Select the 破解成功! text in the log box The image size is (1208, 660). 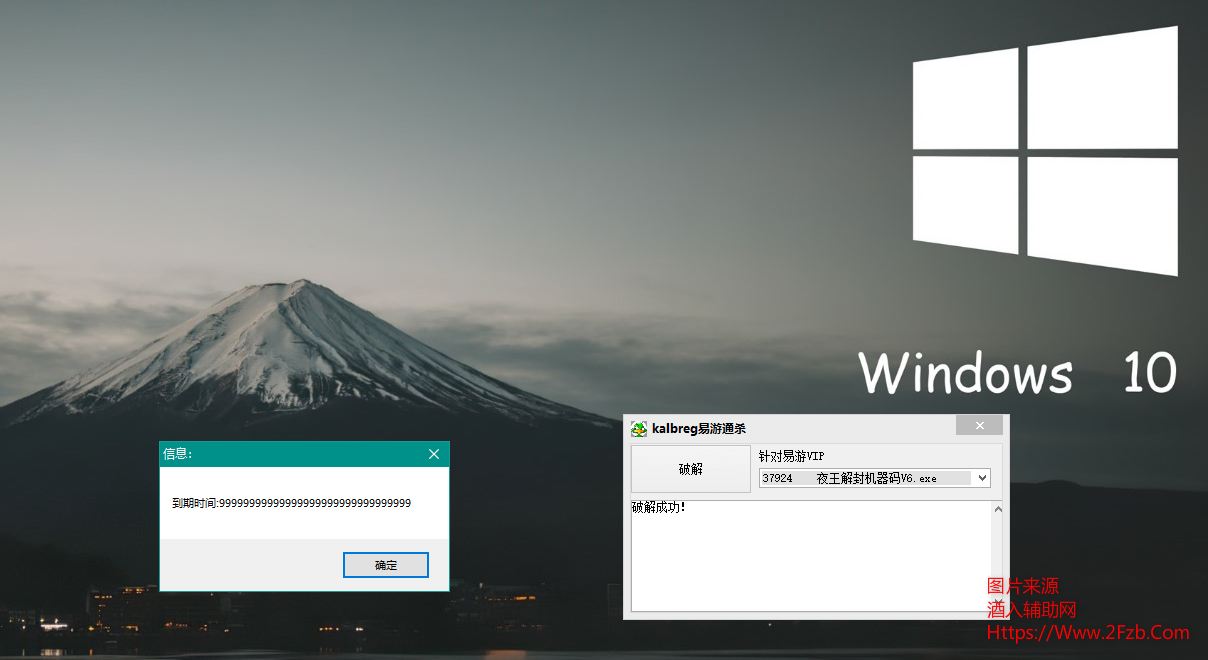pos(659,508)
